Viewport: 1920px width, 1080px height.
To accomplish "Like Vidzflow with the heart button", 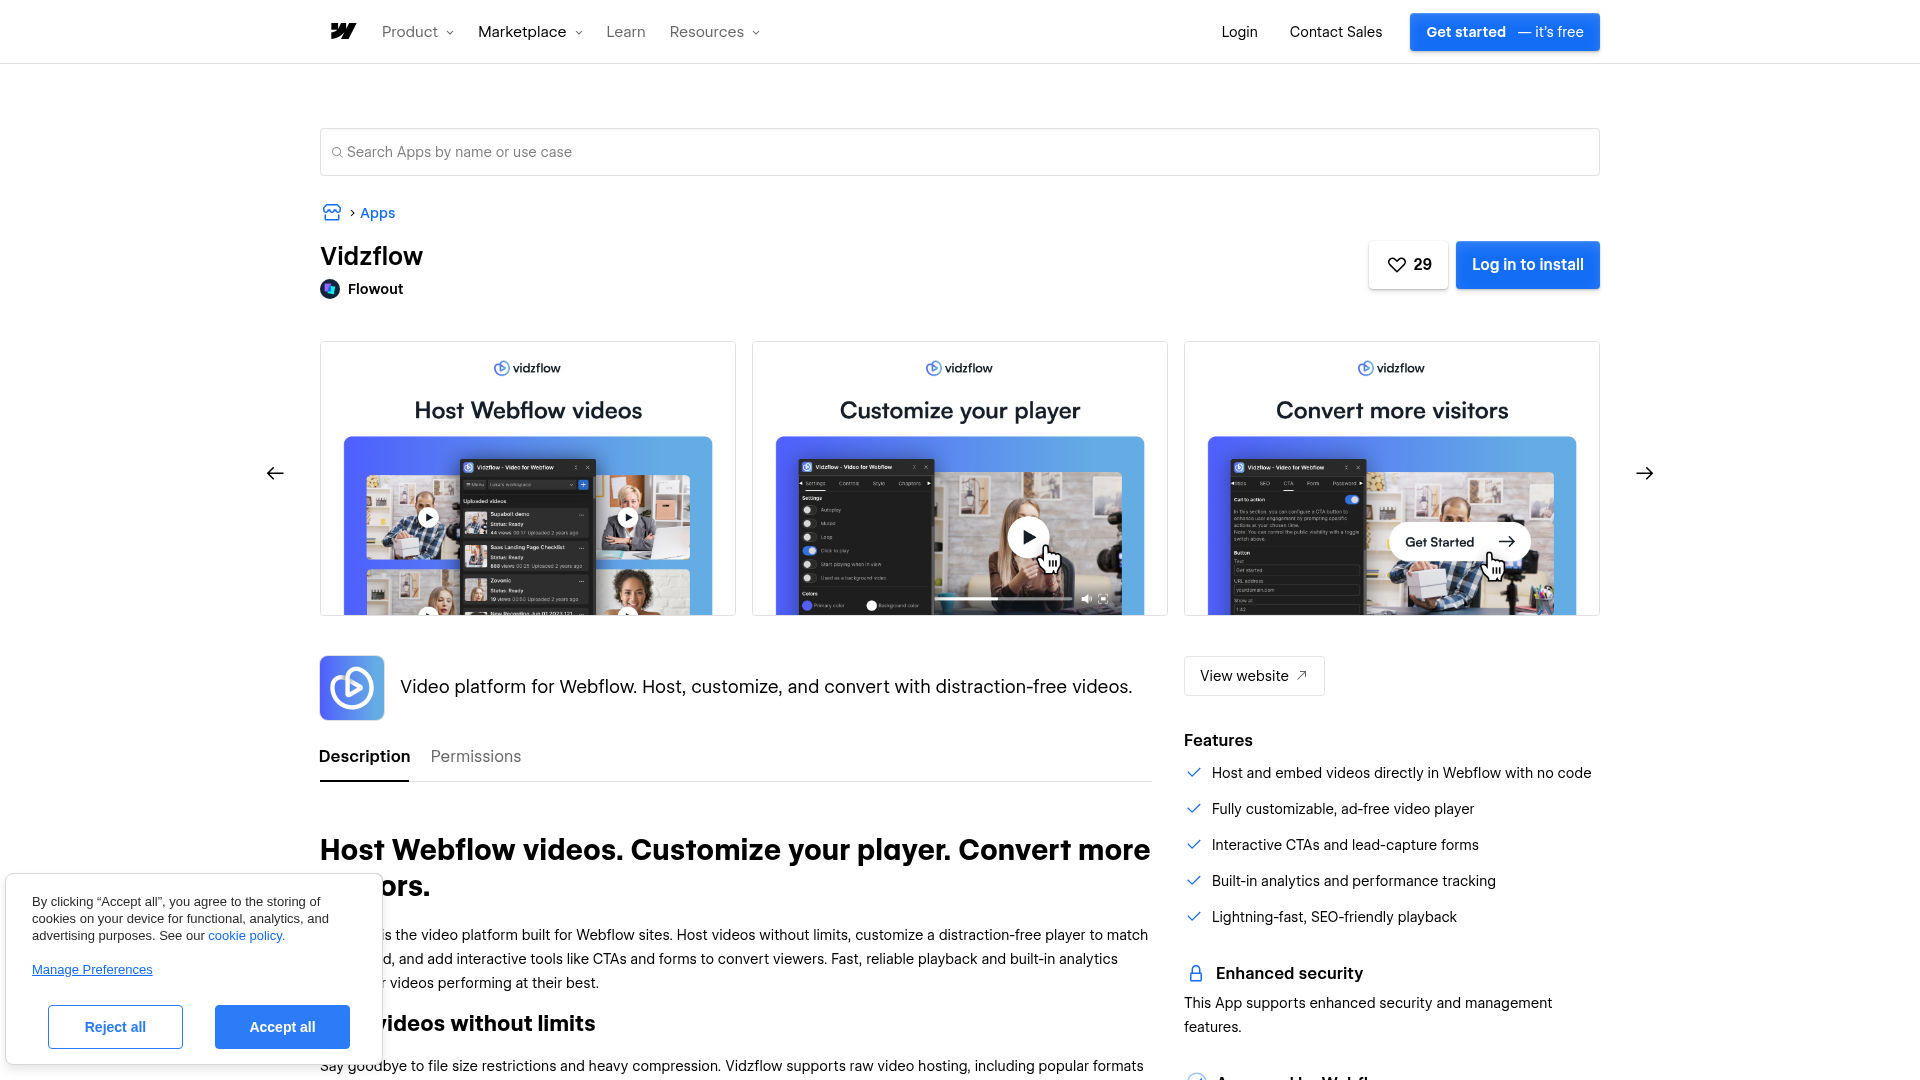I will (1408, 265).
